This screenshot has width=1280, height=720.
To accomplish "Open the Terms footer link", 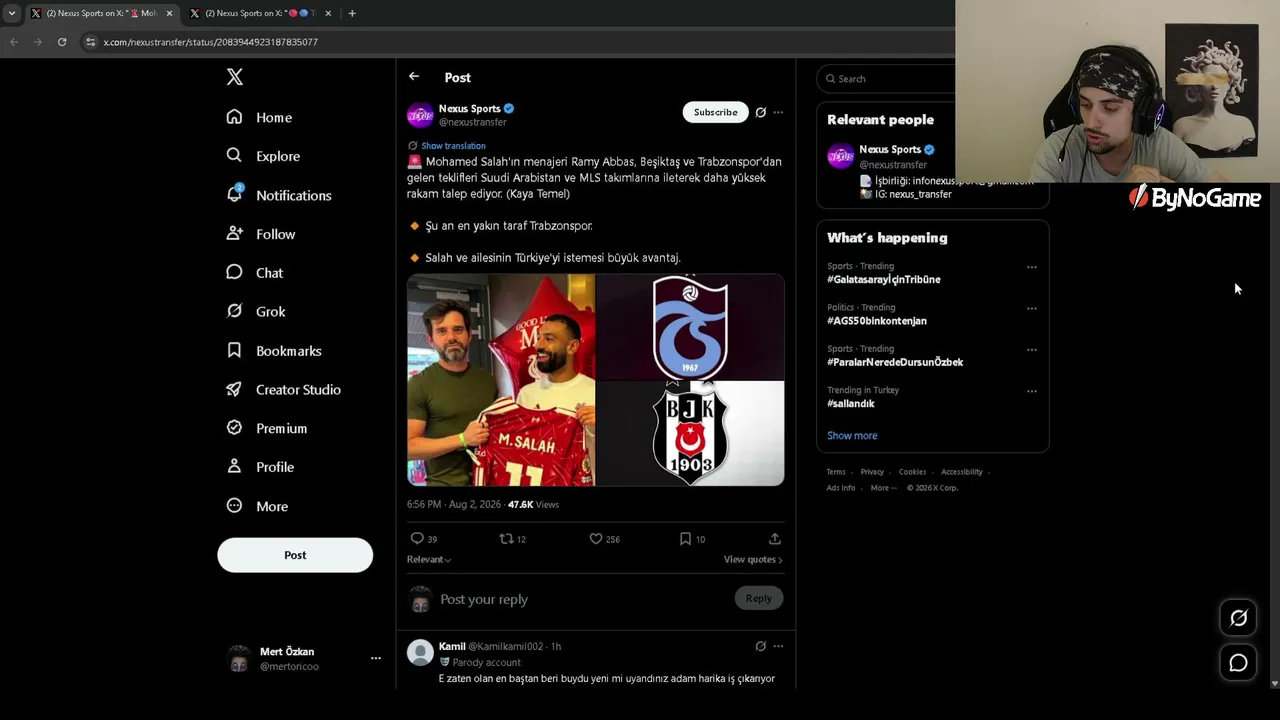I will (836, 472).
